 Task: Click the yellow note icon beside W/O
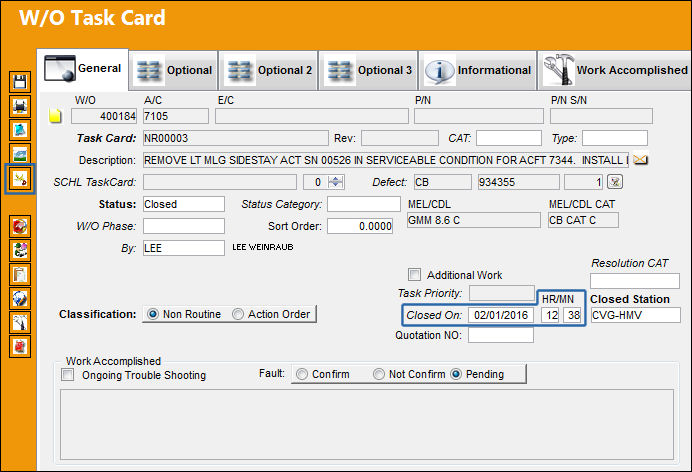pyautogui.click(x=55, y=116)
